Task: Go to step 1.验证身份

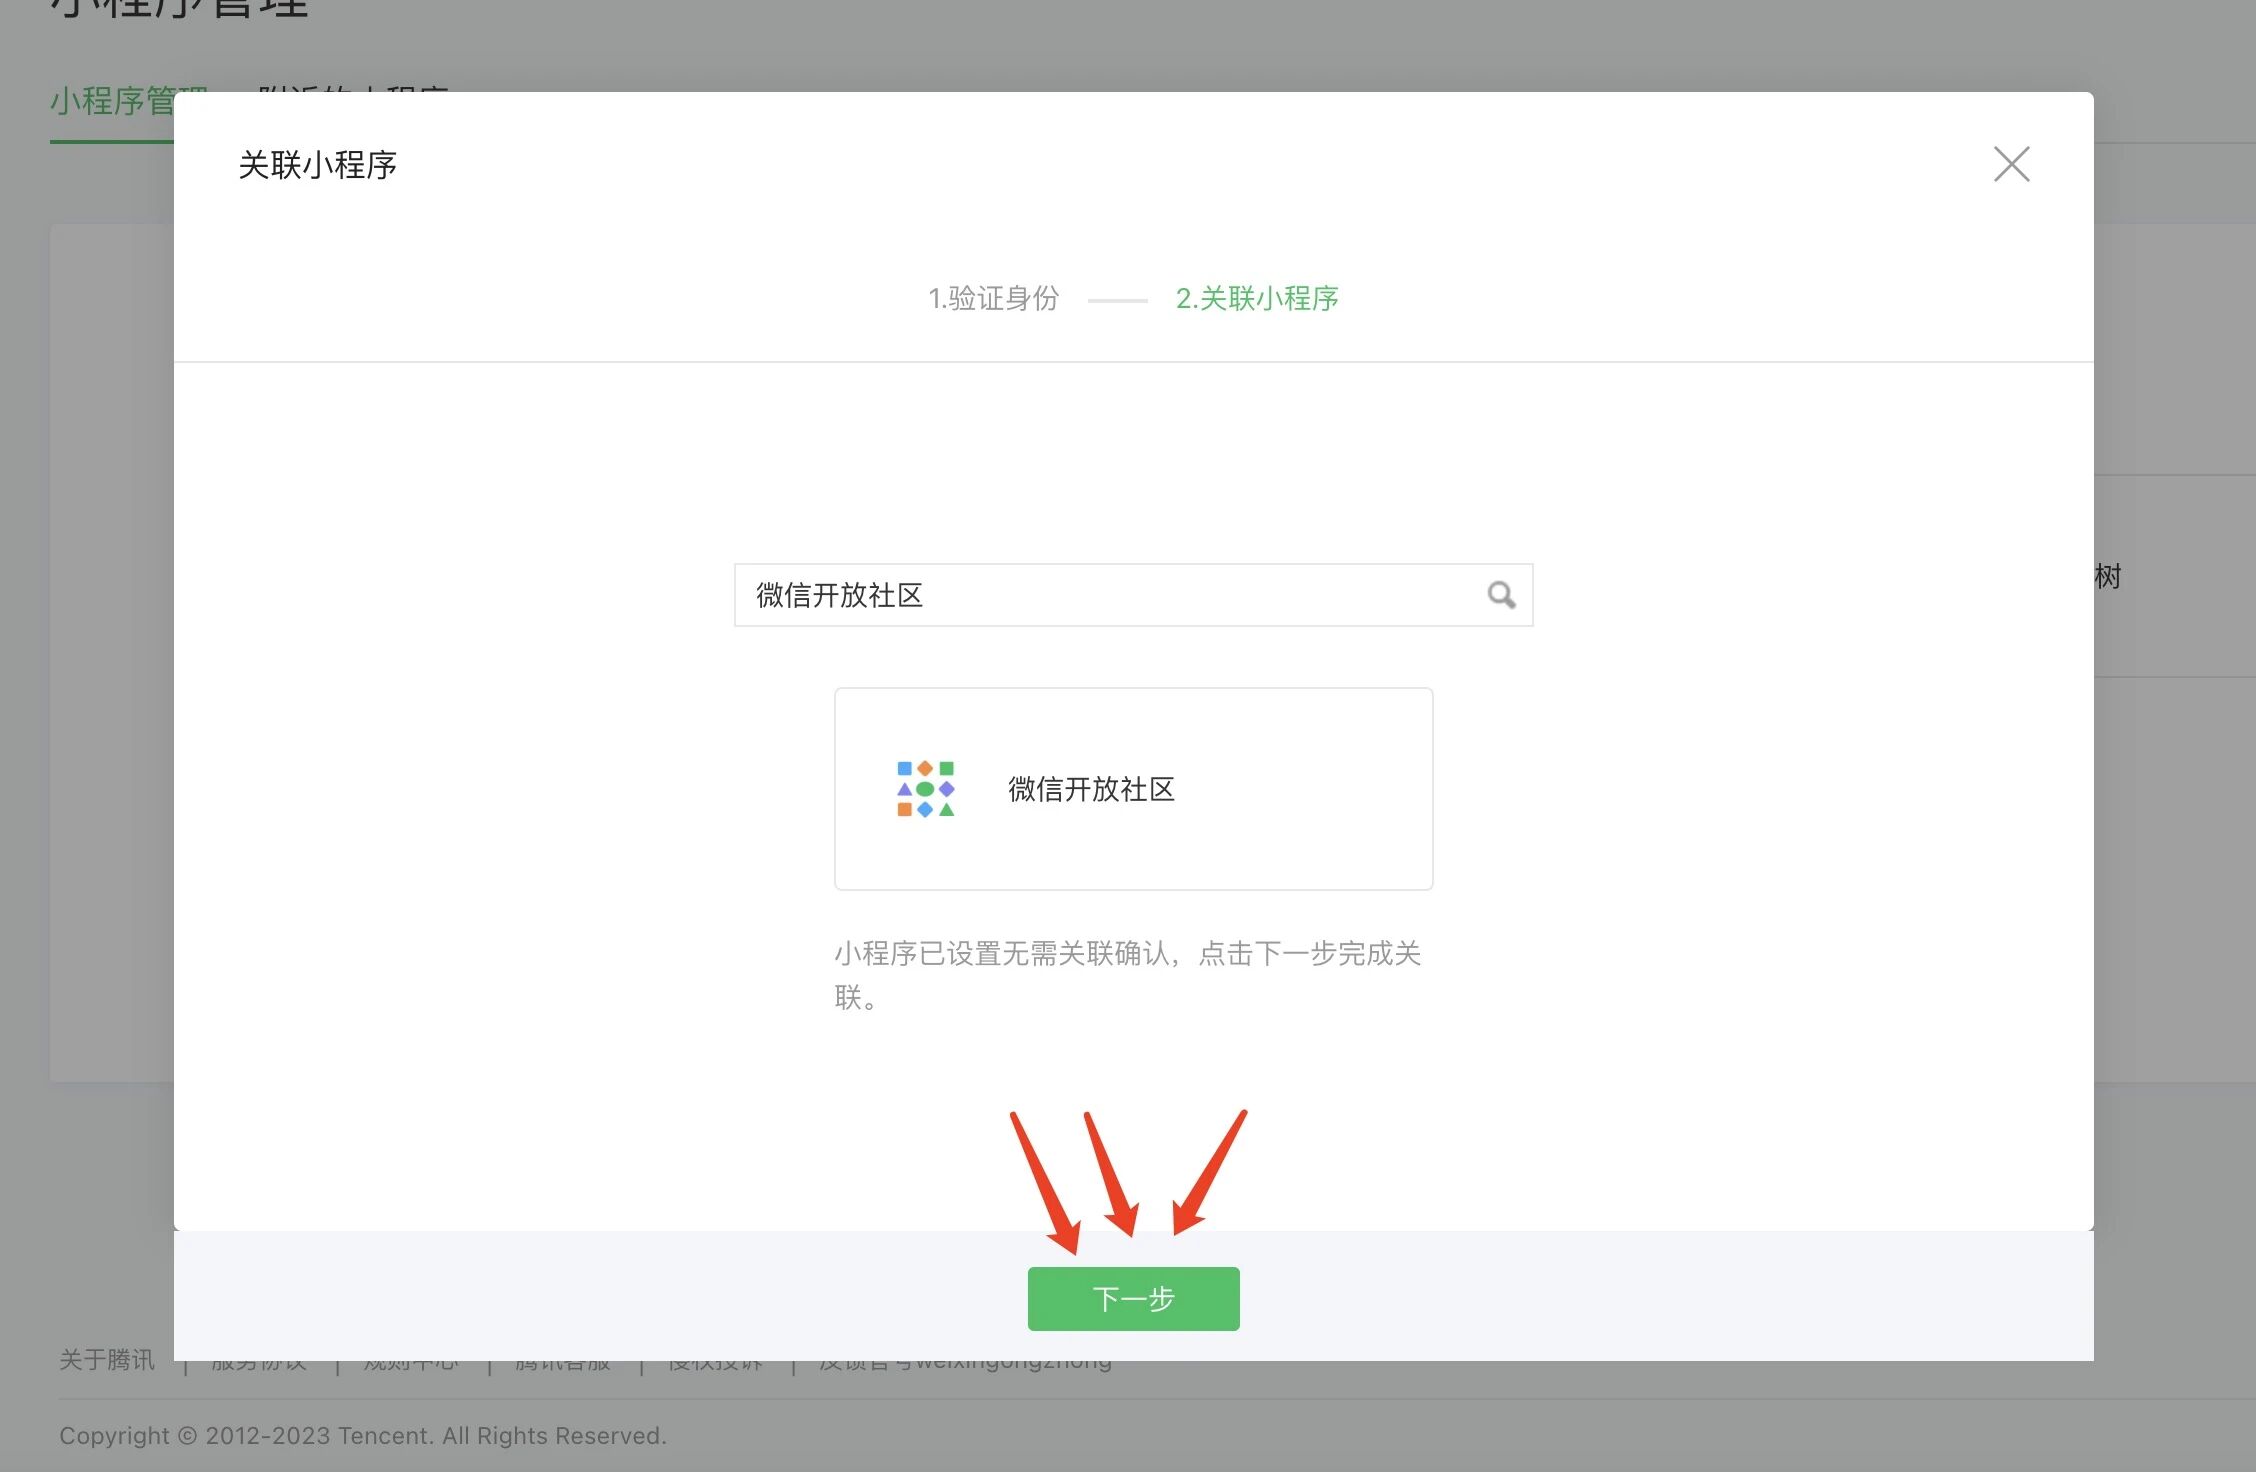Action: point(993,298)
